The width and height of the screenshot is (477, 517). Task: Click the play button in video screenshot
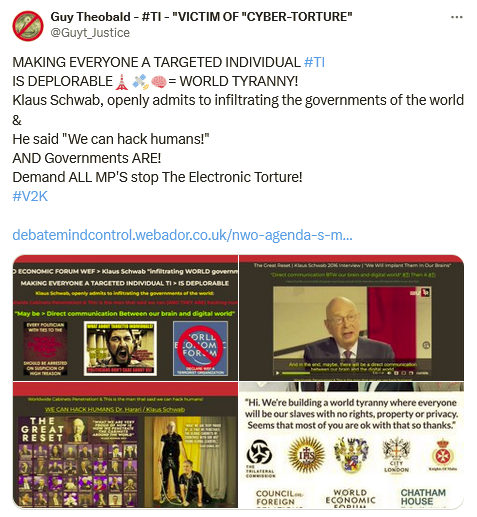(x=278, y=373)
